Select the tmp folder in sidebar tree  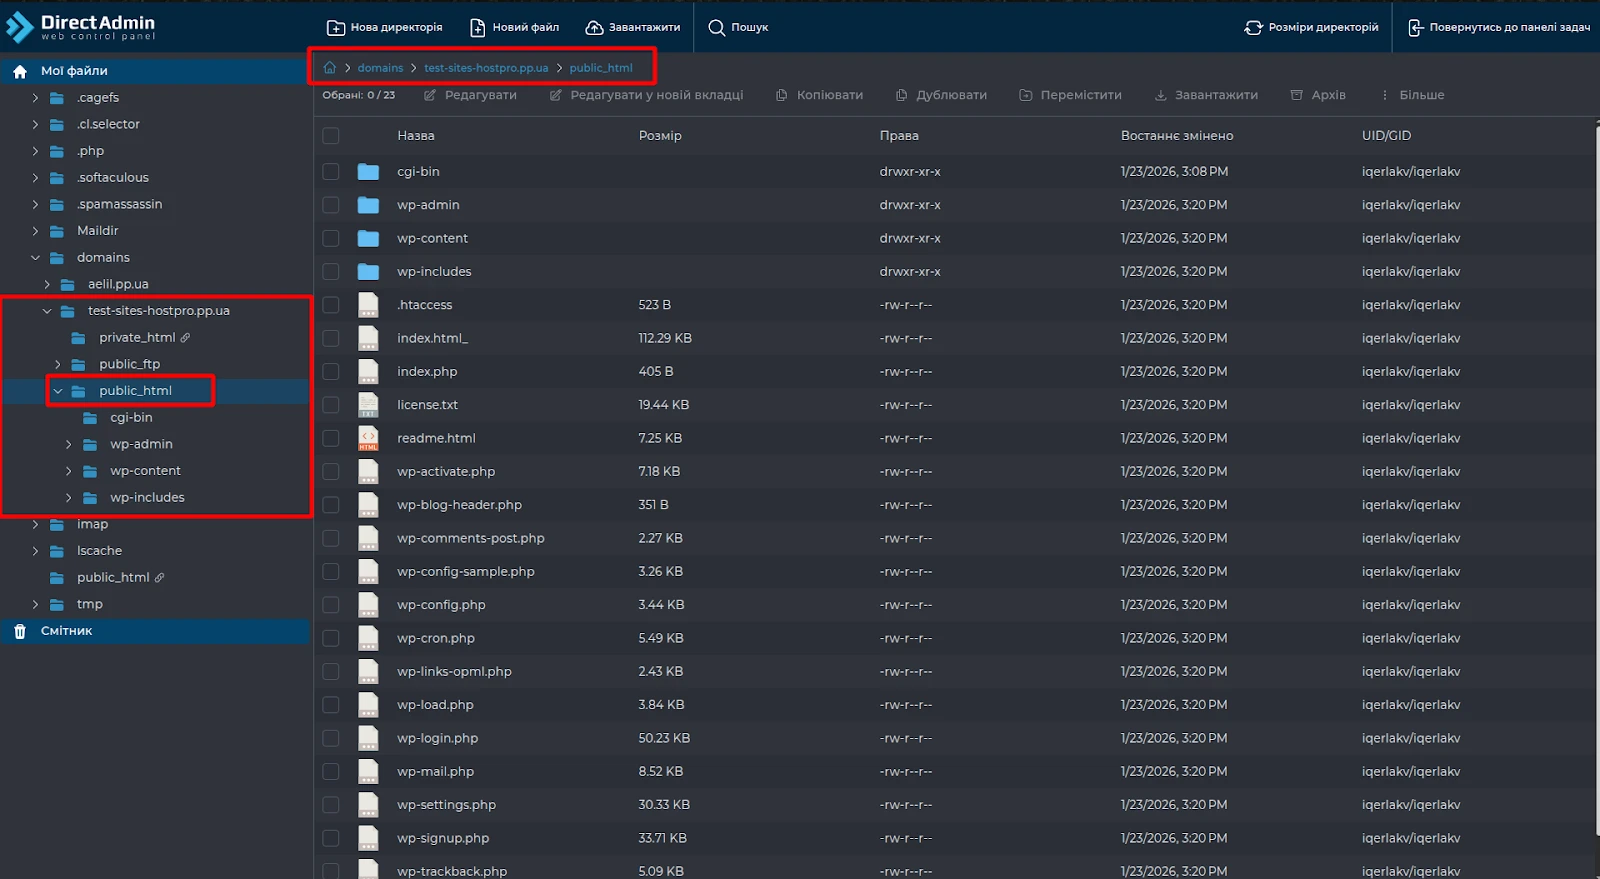89,604
